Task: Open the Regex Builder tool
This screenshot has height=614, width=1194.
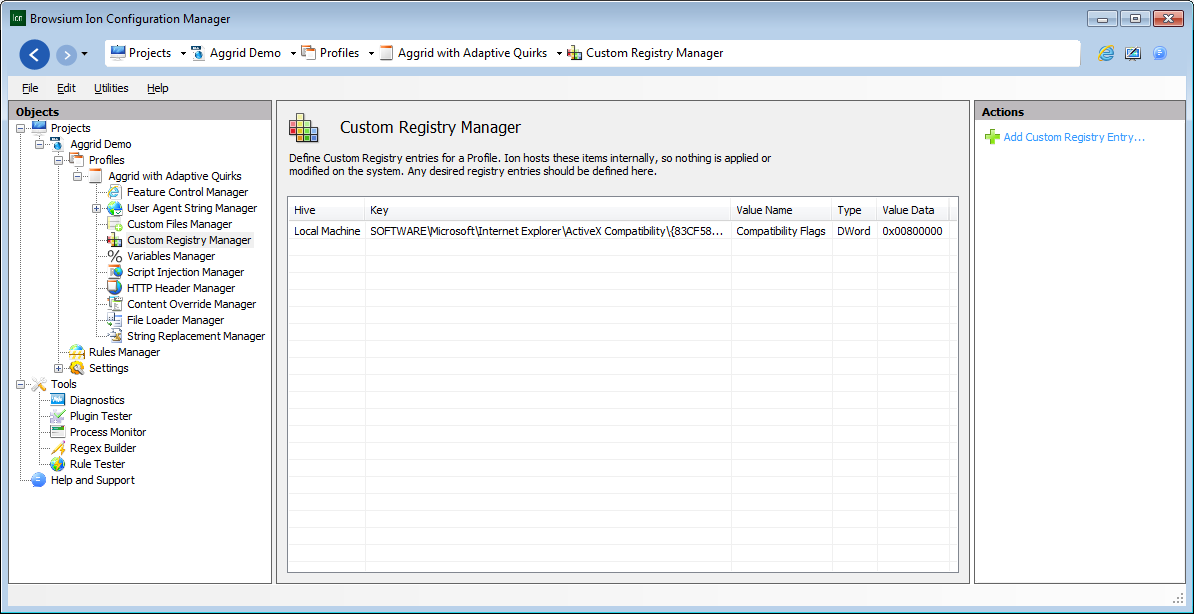Action: click(102, 448)
